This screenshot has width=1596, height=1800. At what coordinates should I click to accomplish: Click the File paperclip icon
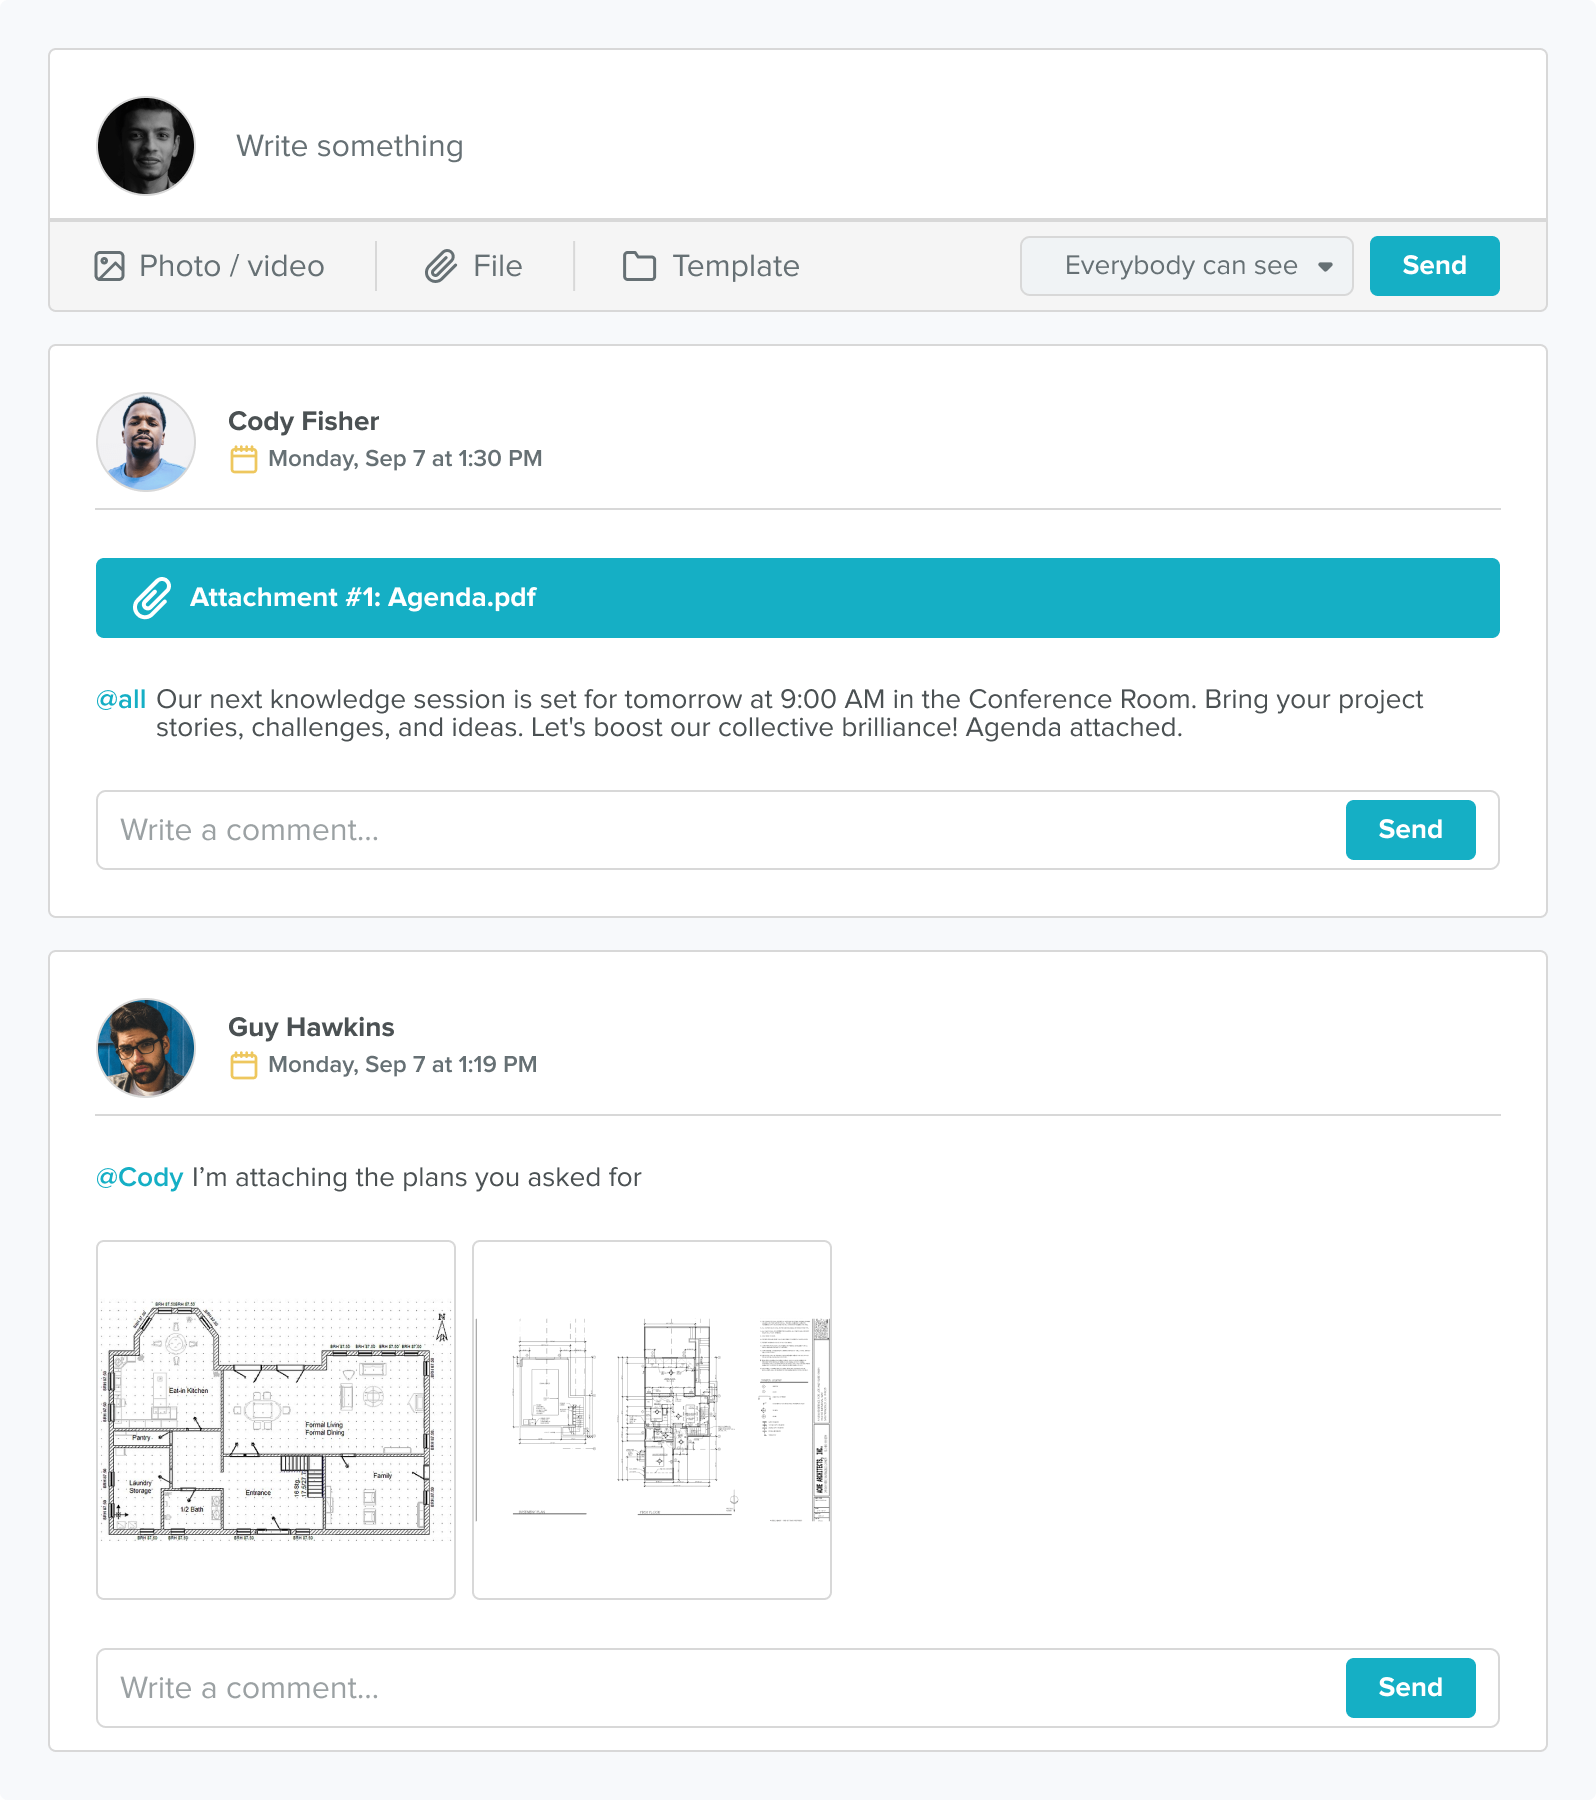click(x=441, y=266)
